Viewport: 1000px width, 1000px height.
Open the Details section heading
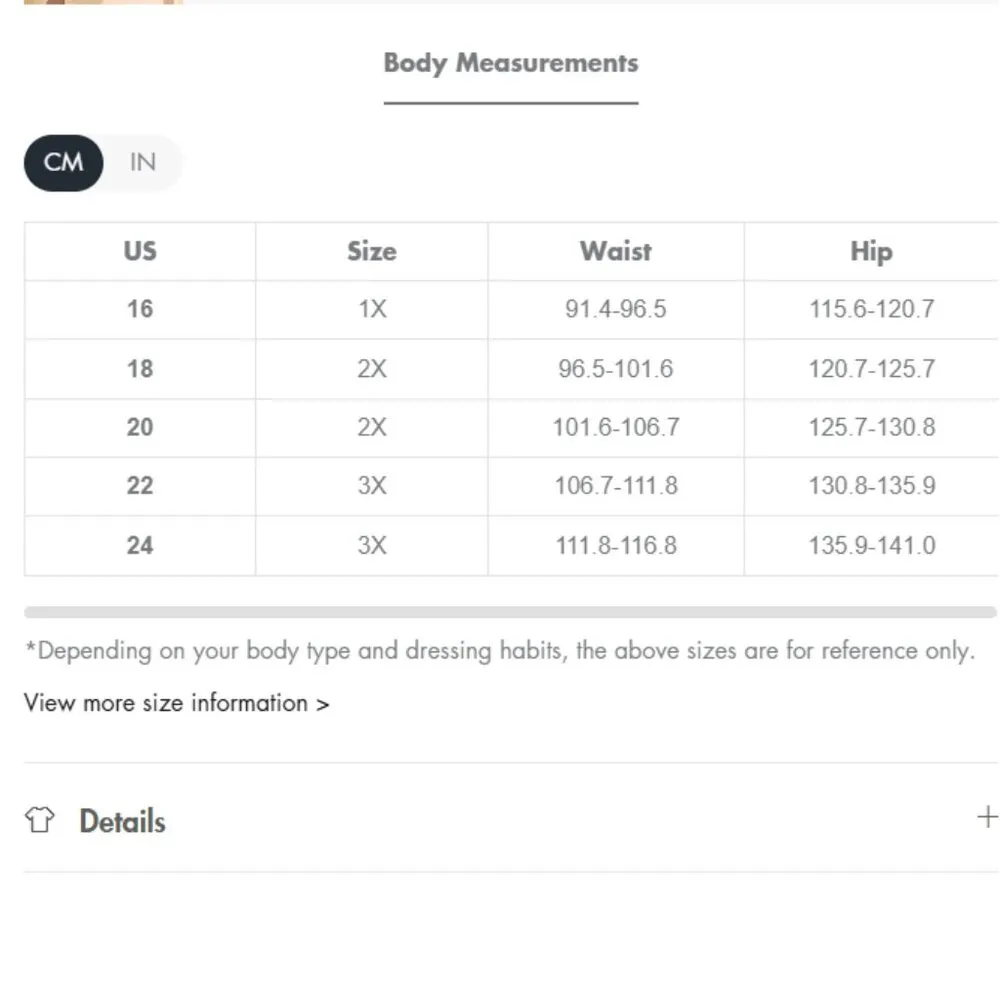tap(122, 821)
